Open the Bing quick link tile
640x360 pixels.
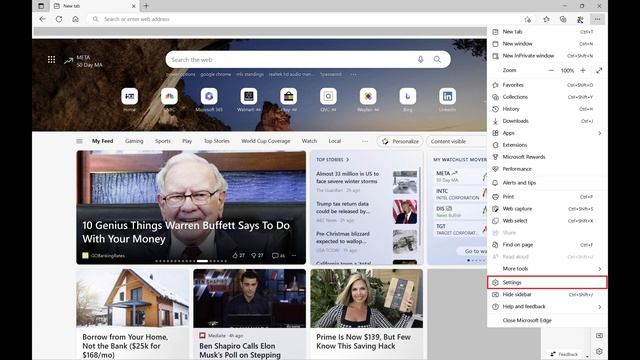408,100
